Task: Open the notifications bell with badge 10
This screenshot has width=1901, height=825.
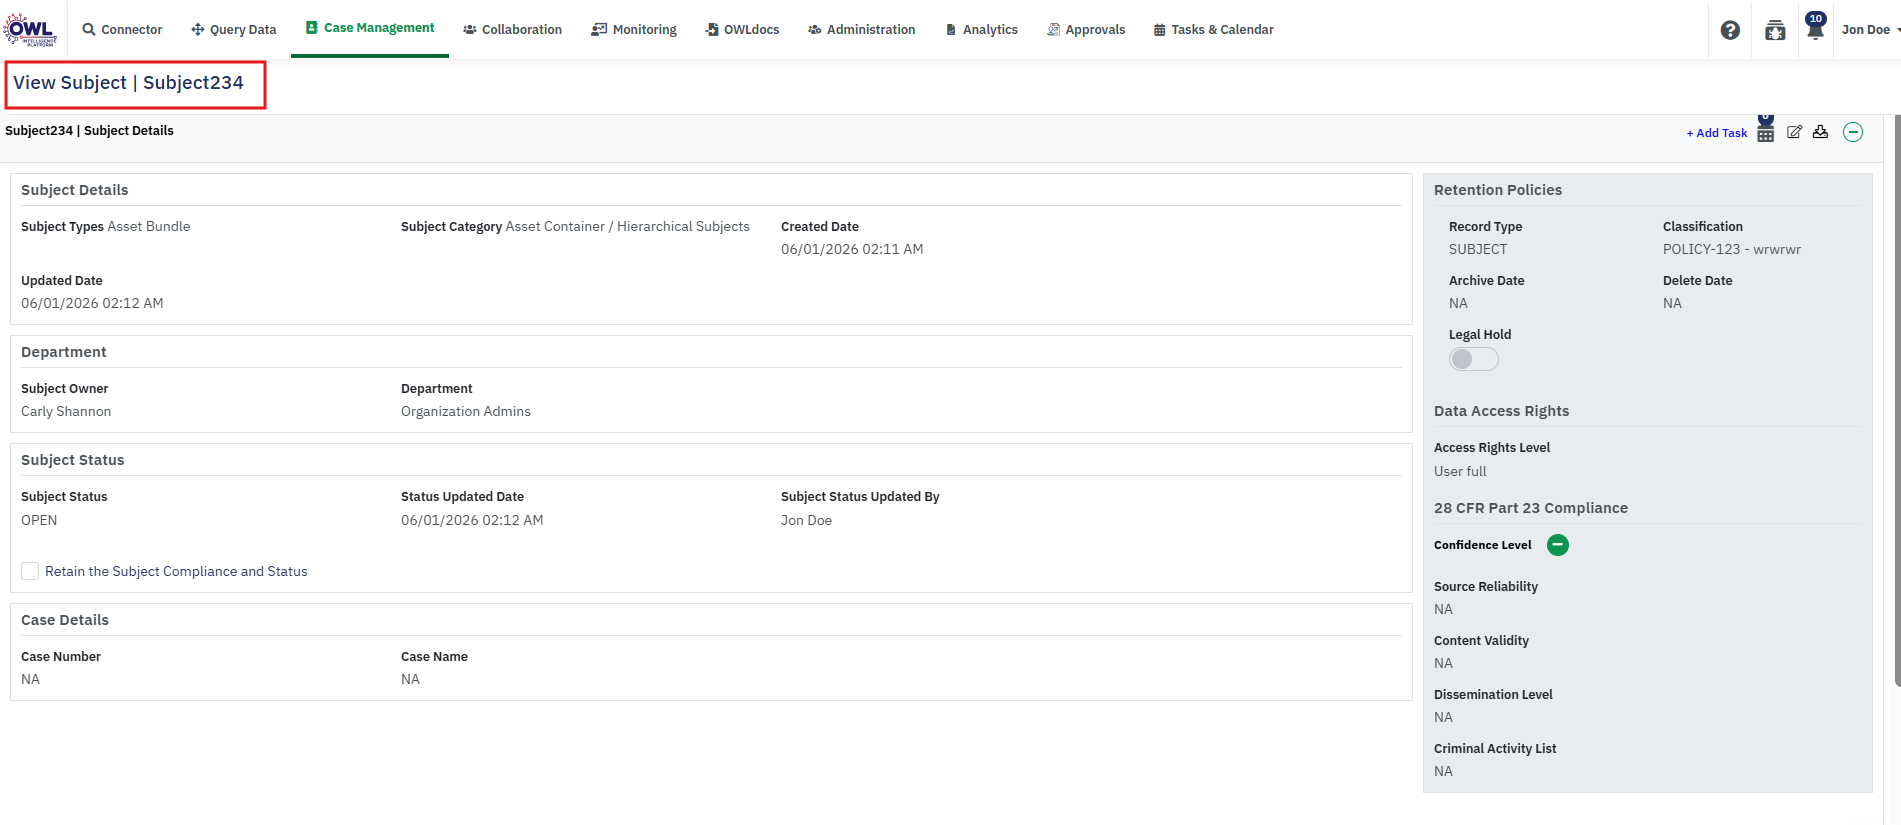Action: [x=1815, y=27]
